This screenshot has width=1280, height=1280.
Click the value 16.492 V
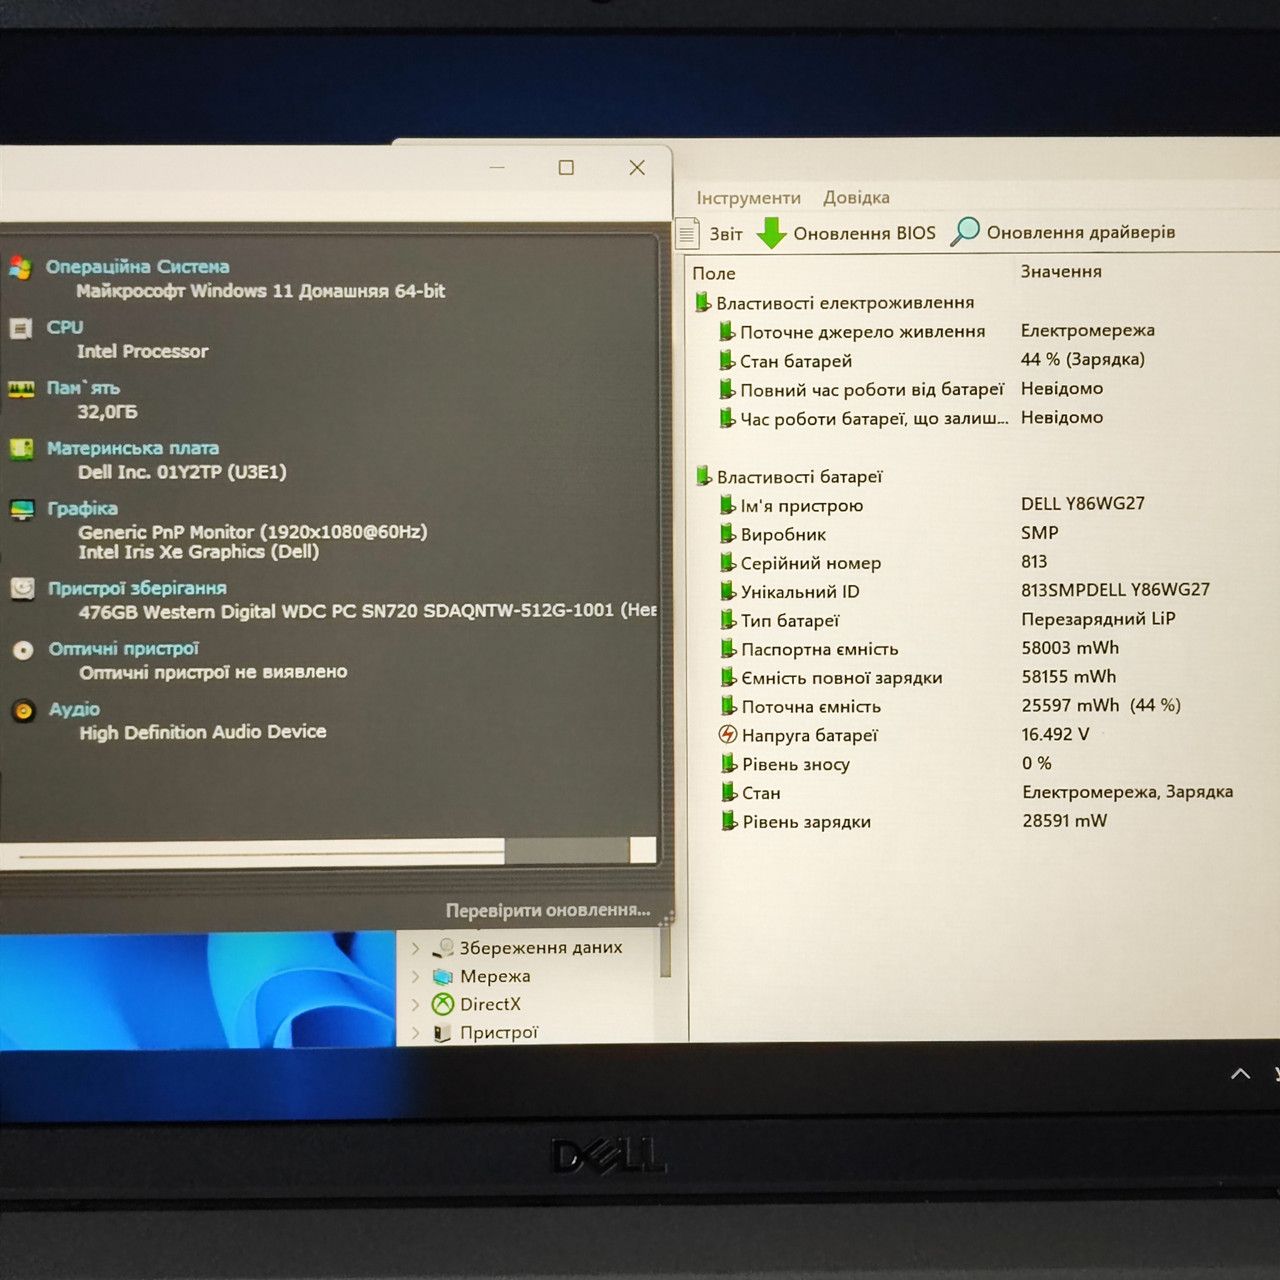coord(1055,734)
